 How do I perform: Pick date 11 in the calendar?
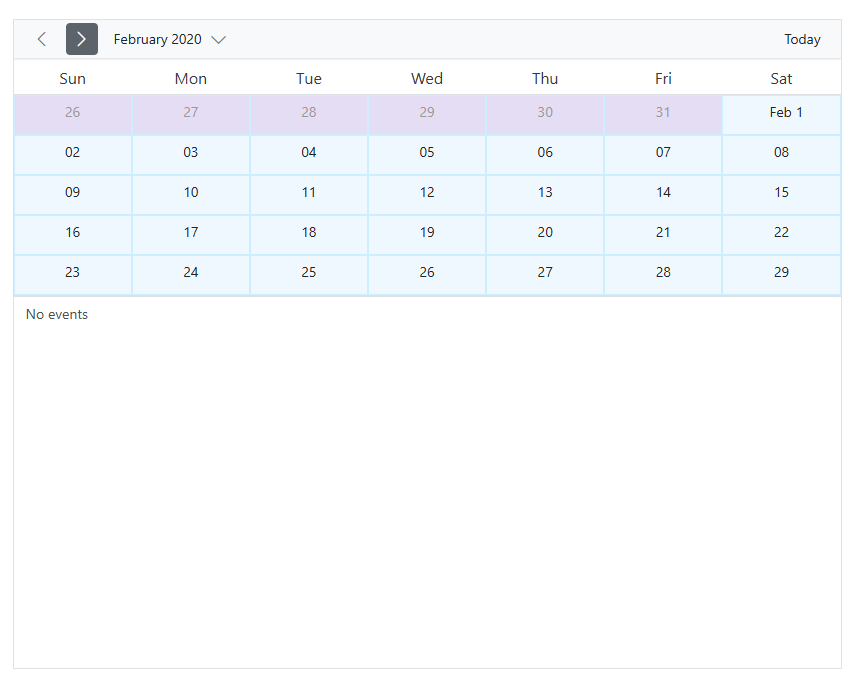[x=309, y=195]
